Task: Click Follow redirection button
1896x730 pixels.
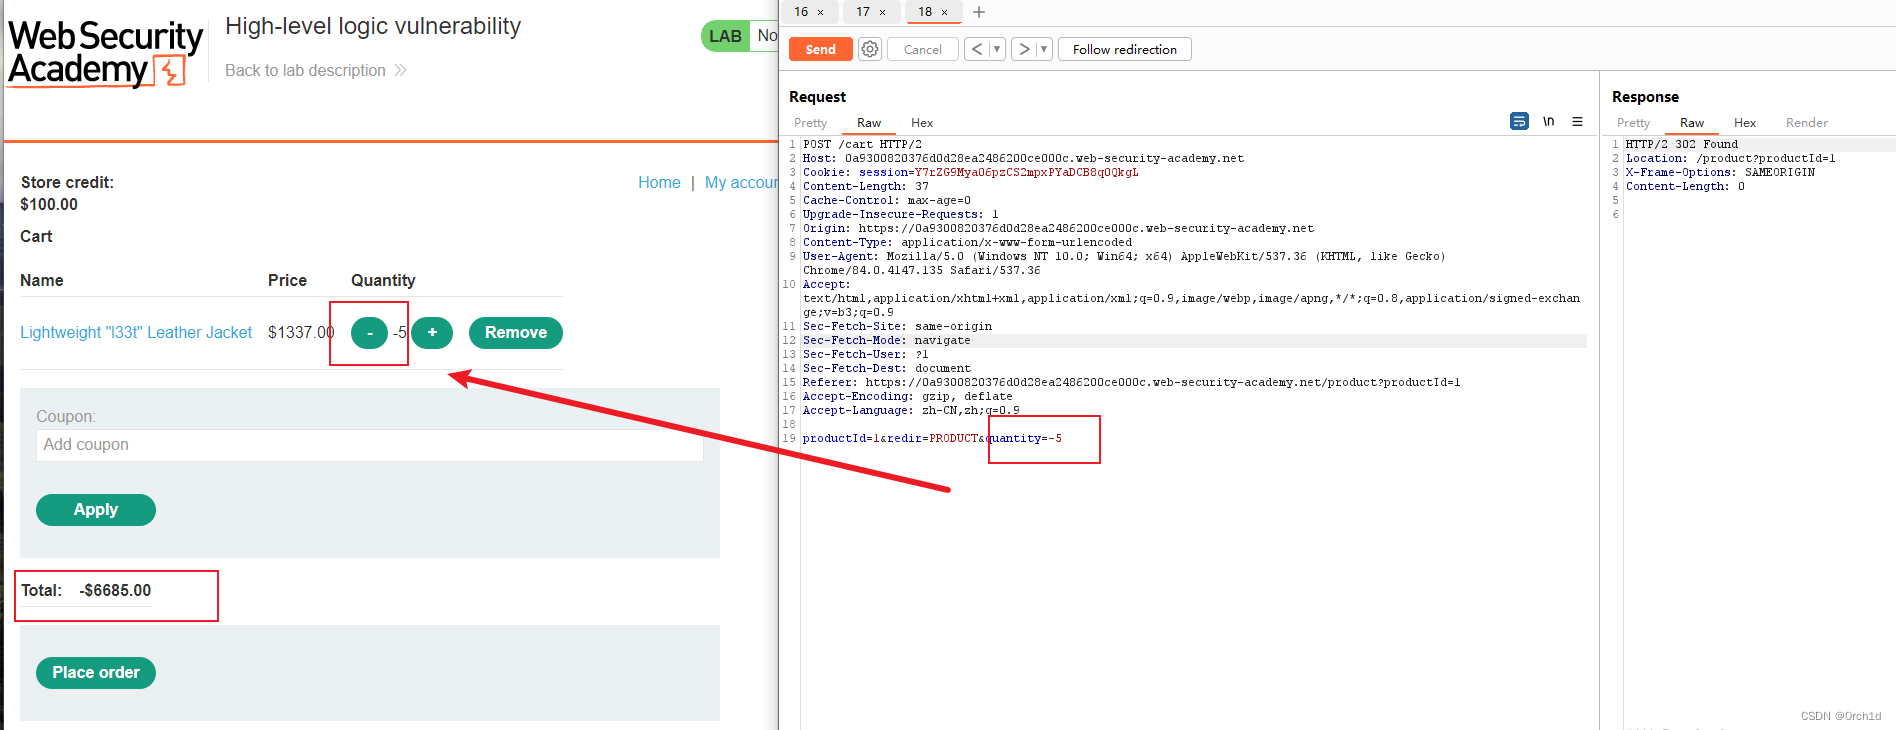Action: point(1125,49)
